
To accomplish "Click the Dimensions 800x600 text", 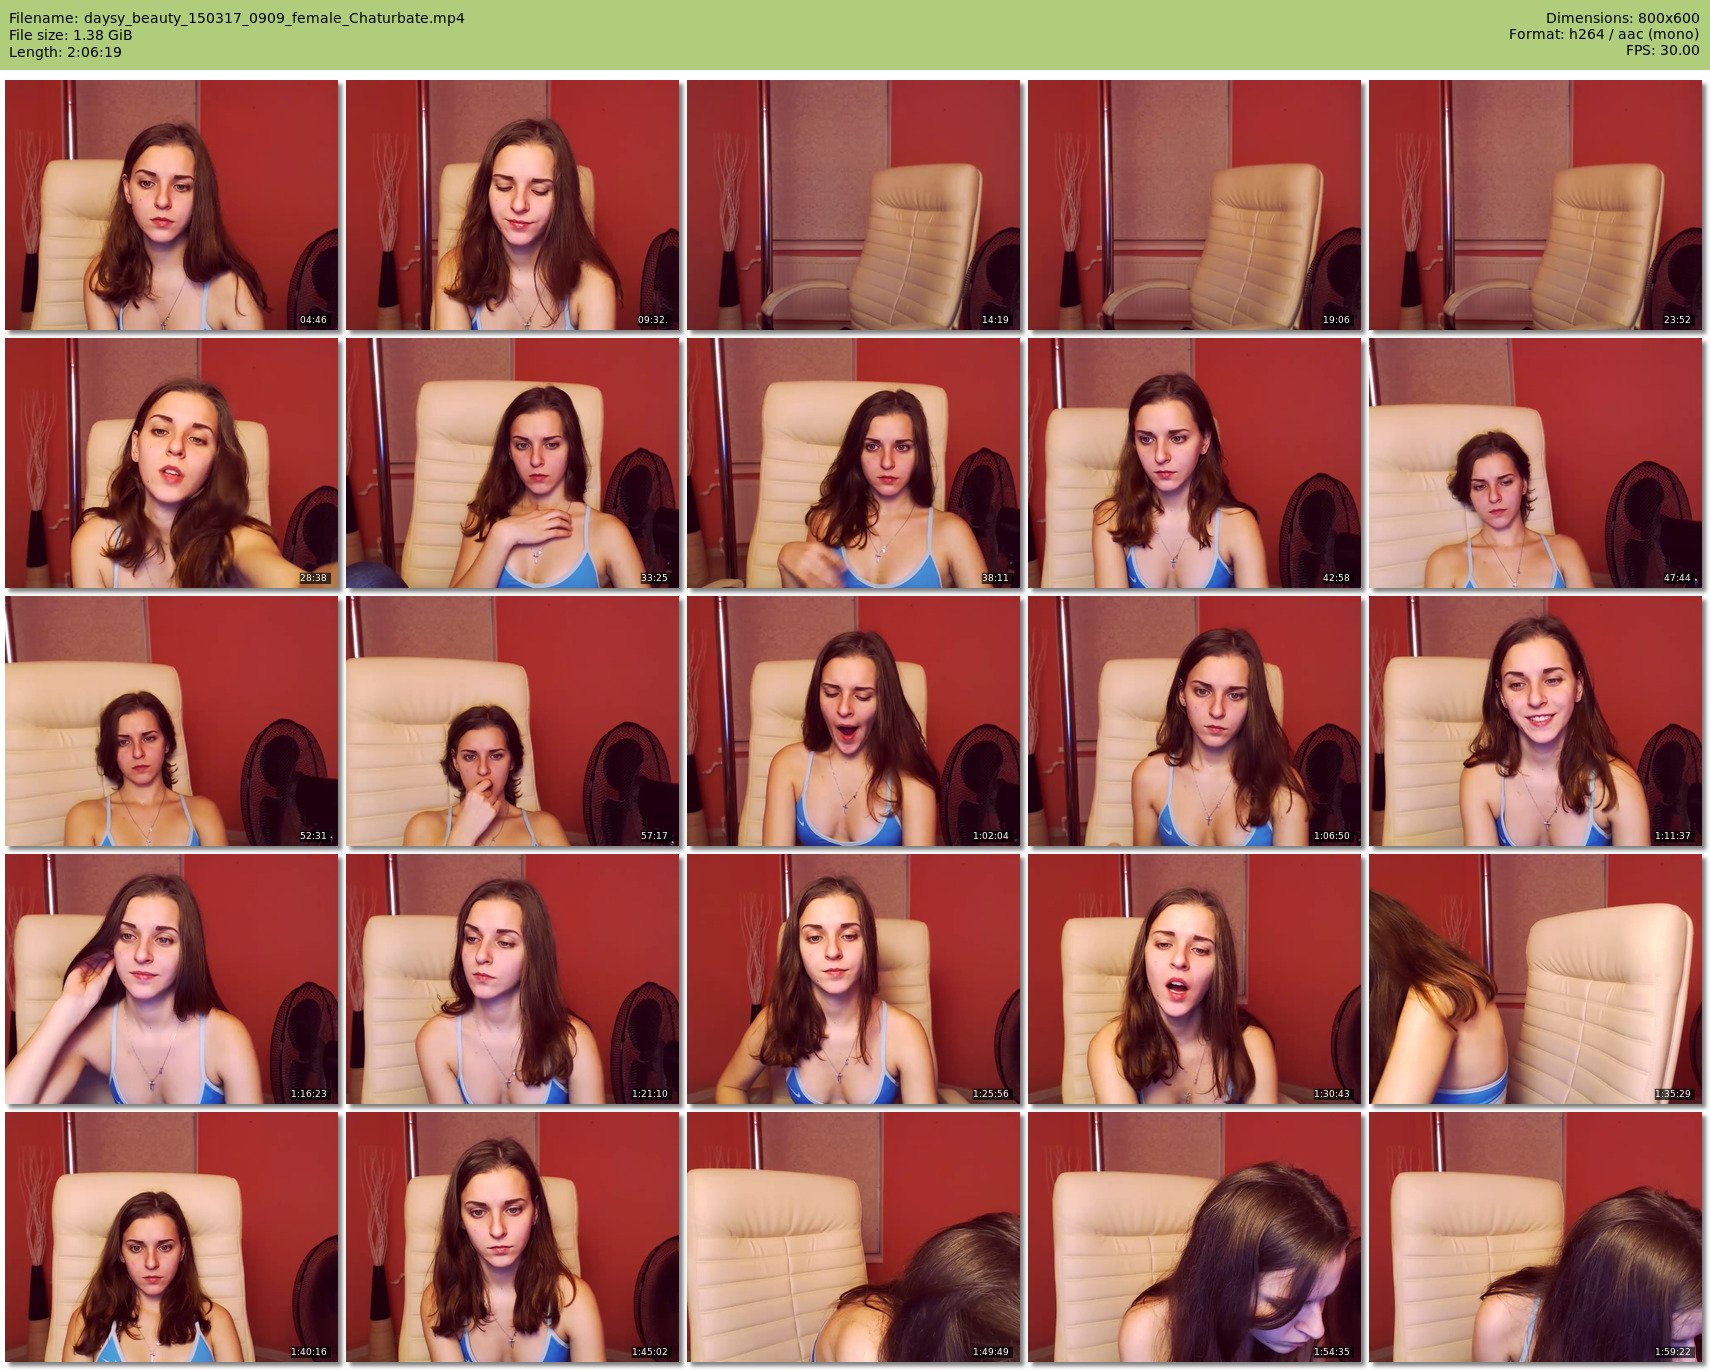I will 1622,18.
